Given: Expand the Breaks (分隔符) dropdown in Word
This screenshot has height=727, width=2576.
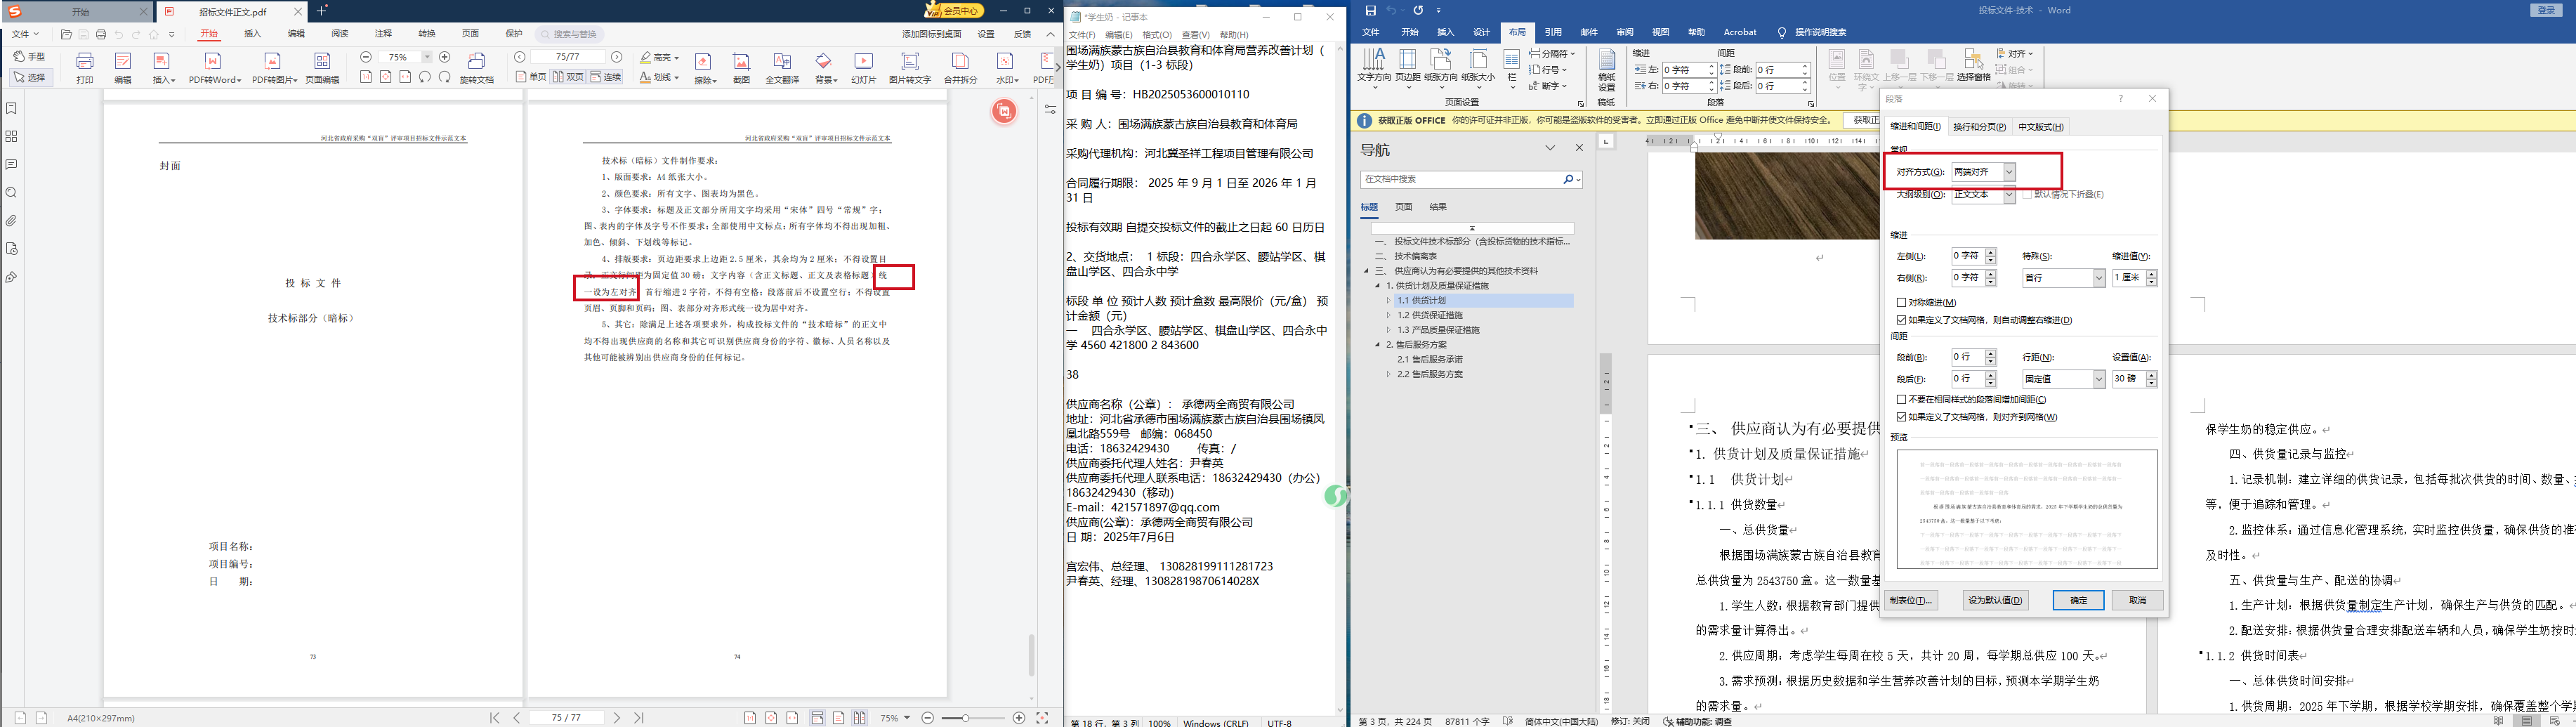Looking at the screenshot, I should pos(1552,54).
